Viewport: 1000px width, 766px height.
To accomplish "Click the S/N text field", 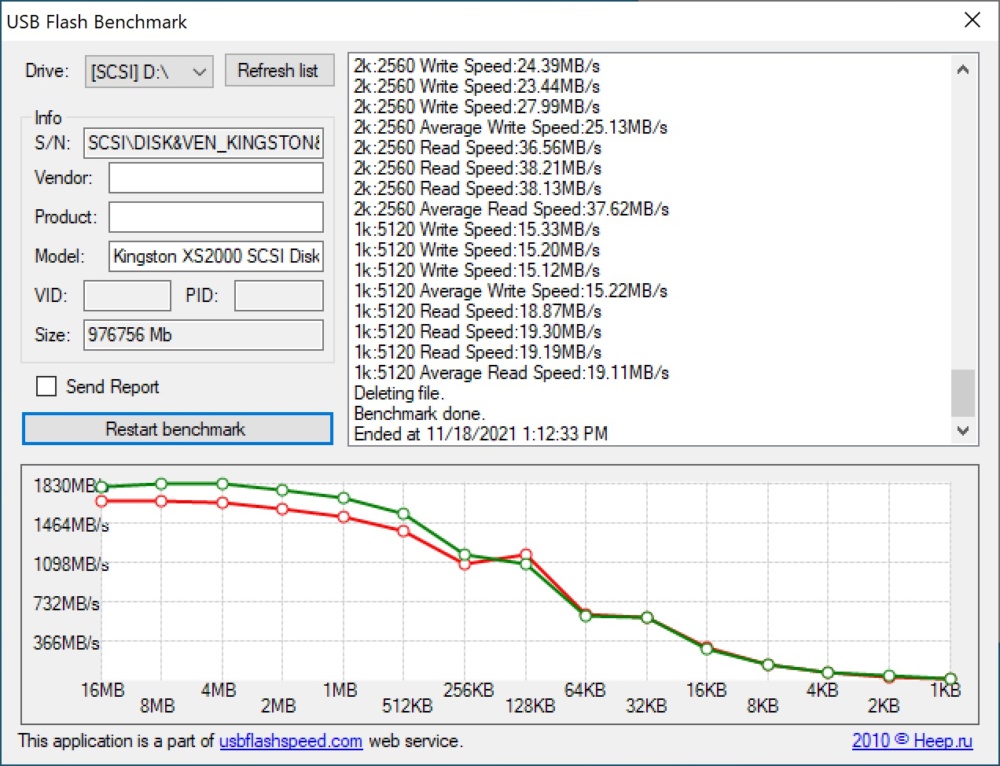I will pos(203,143).
